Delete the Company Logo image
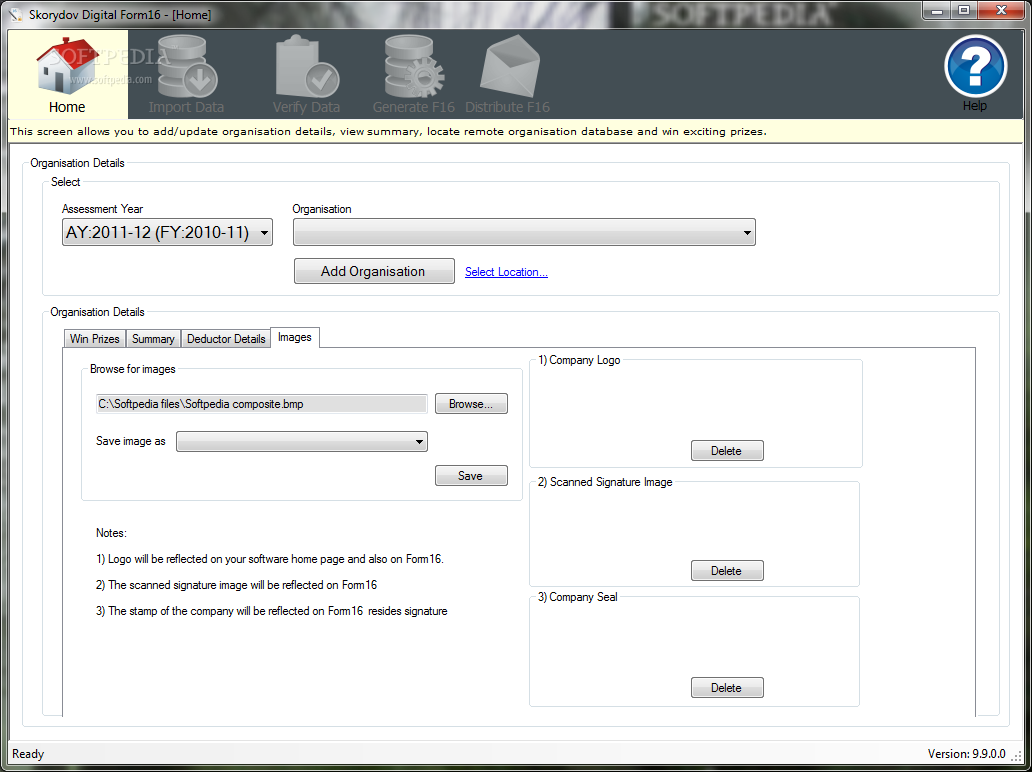 tap(727, 451)
